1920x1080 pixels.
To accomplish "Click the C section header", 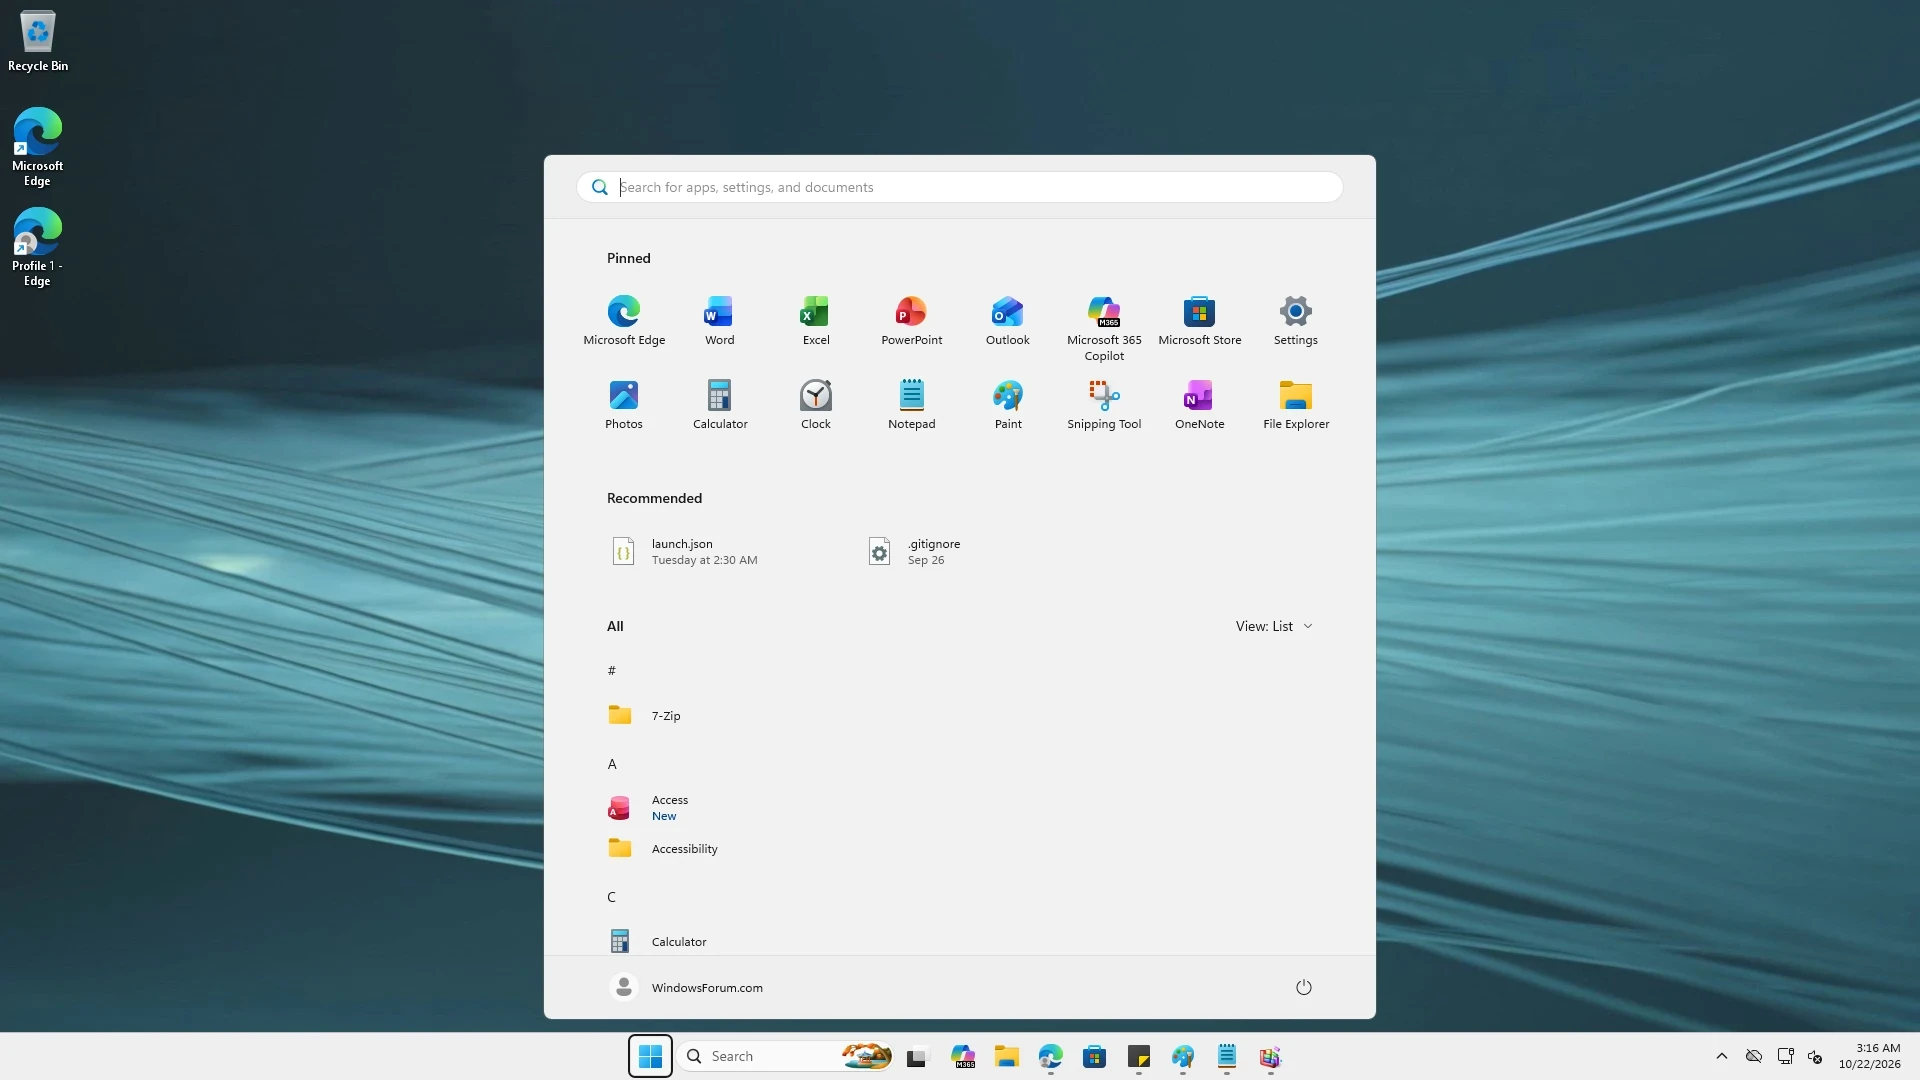I will (612, 897).
